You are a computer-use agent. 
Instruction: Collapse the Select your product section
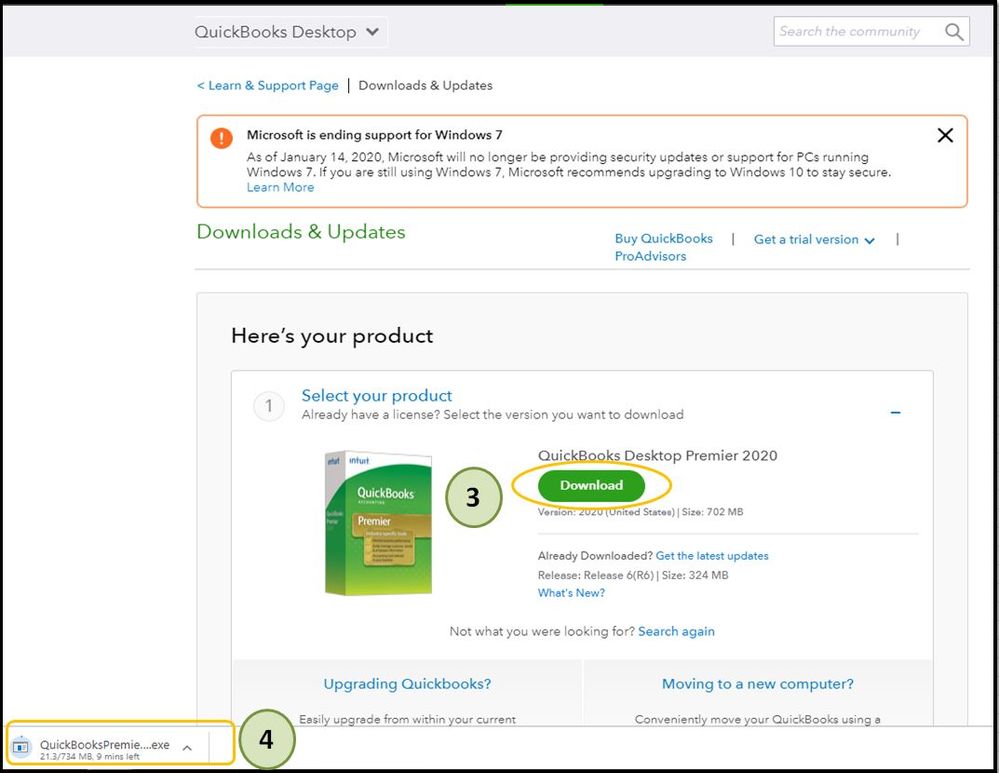(896, 412)
